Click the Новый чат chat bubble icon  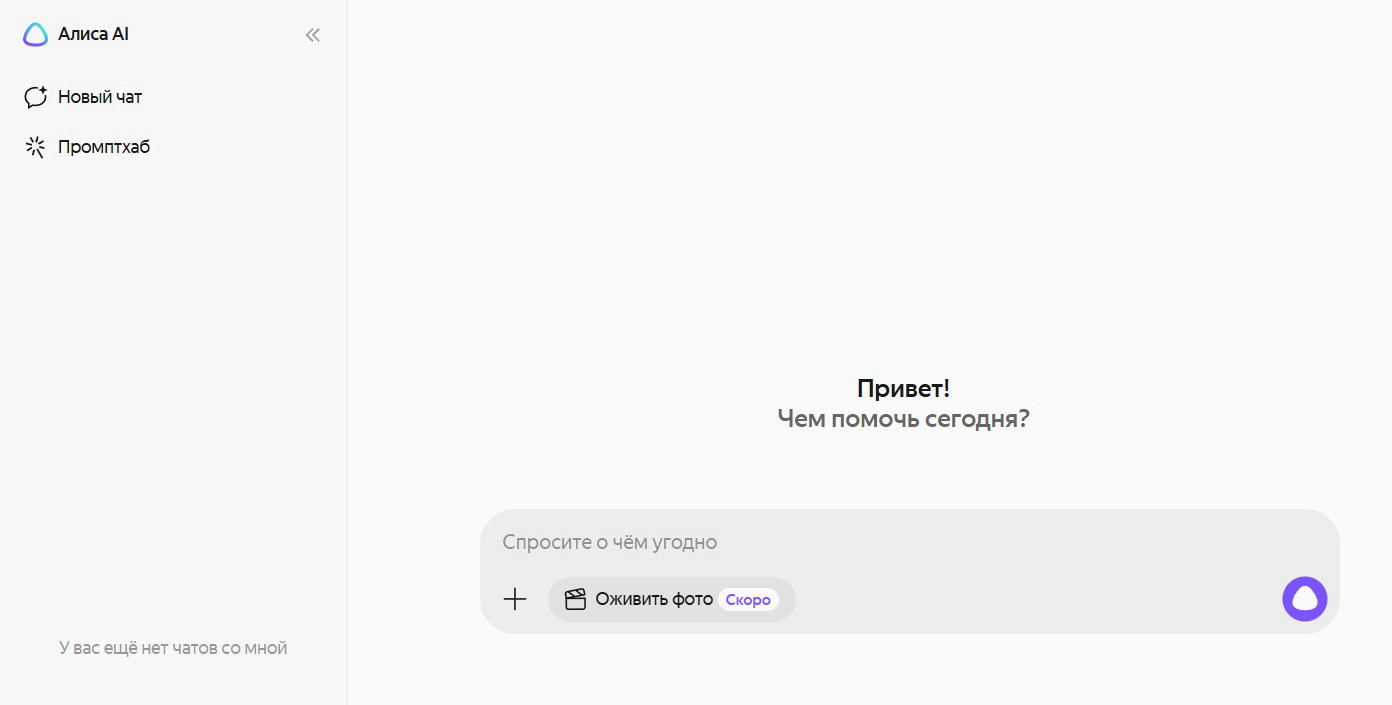tap(36, 96)
